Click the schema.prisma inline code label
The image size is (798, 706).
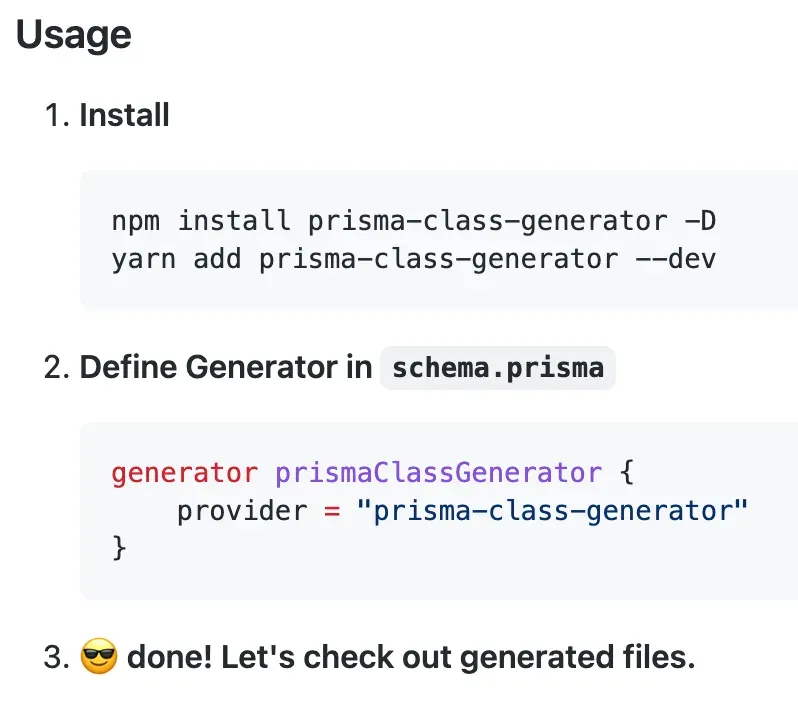[498, 368]
